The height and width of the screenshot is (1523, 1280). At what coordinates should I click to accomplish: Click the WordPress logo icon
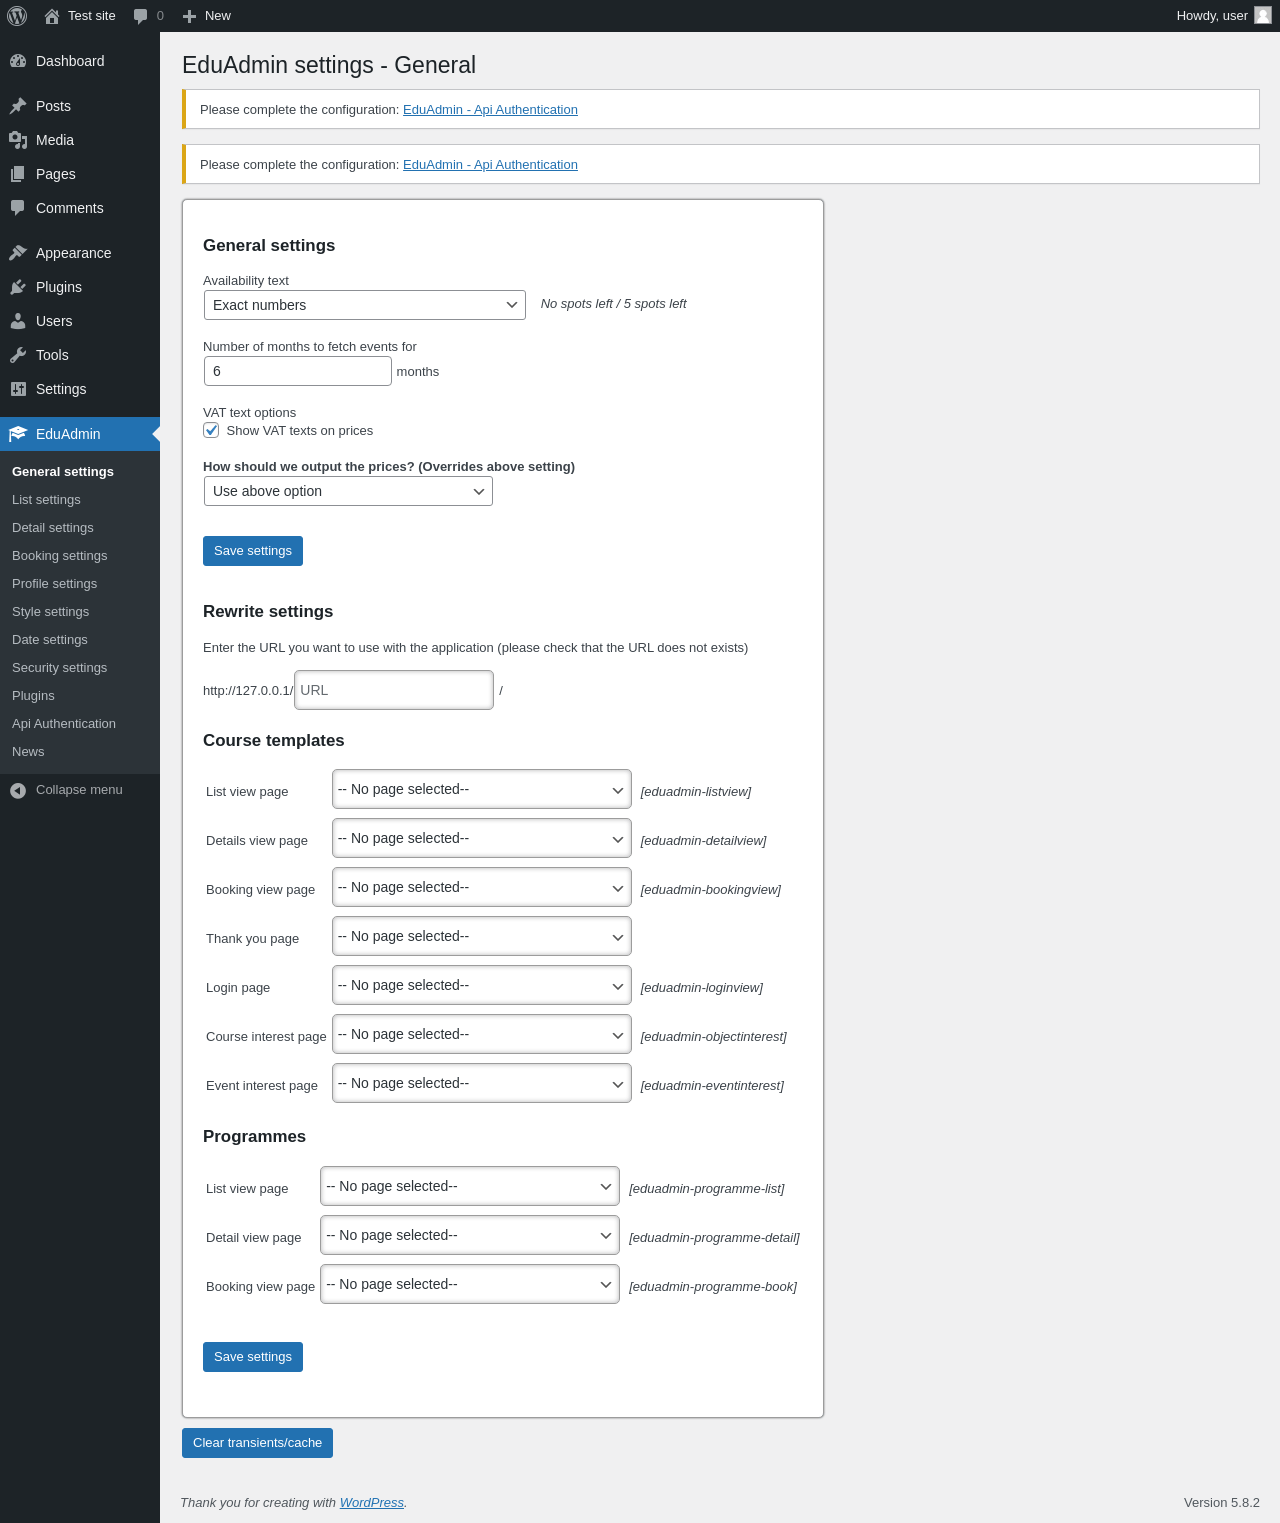click(17, 16)
